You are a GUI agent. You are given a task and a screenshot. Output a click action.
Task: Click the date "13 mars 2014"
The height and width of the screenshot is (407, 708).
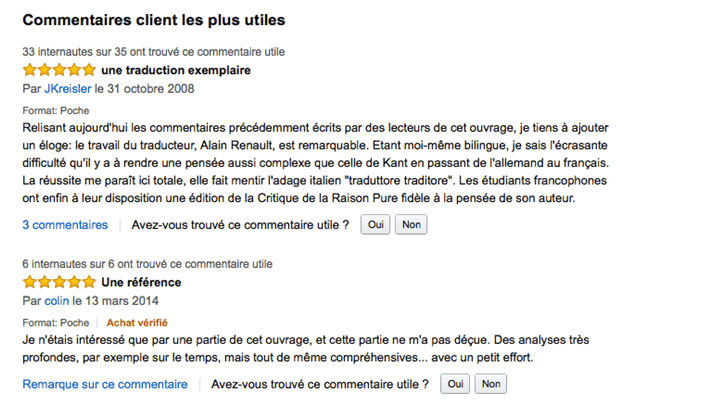coord(120,300)
